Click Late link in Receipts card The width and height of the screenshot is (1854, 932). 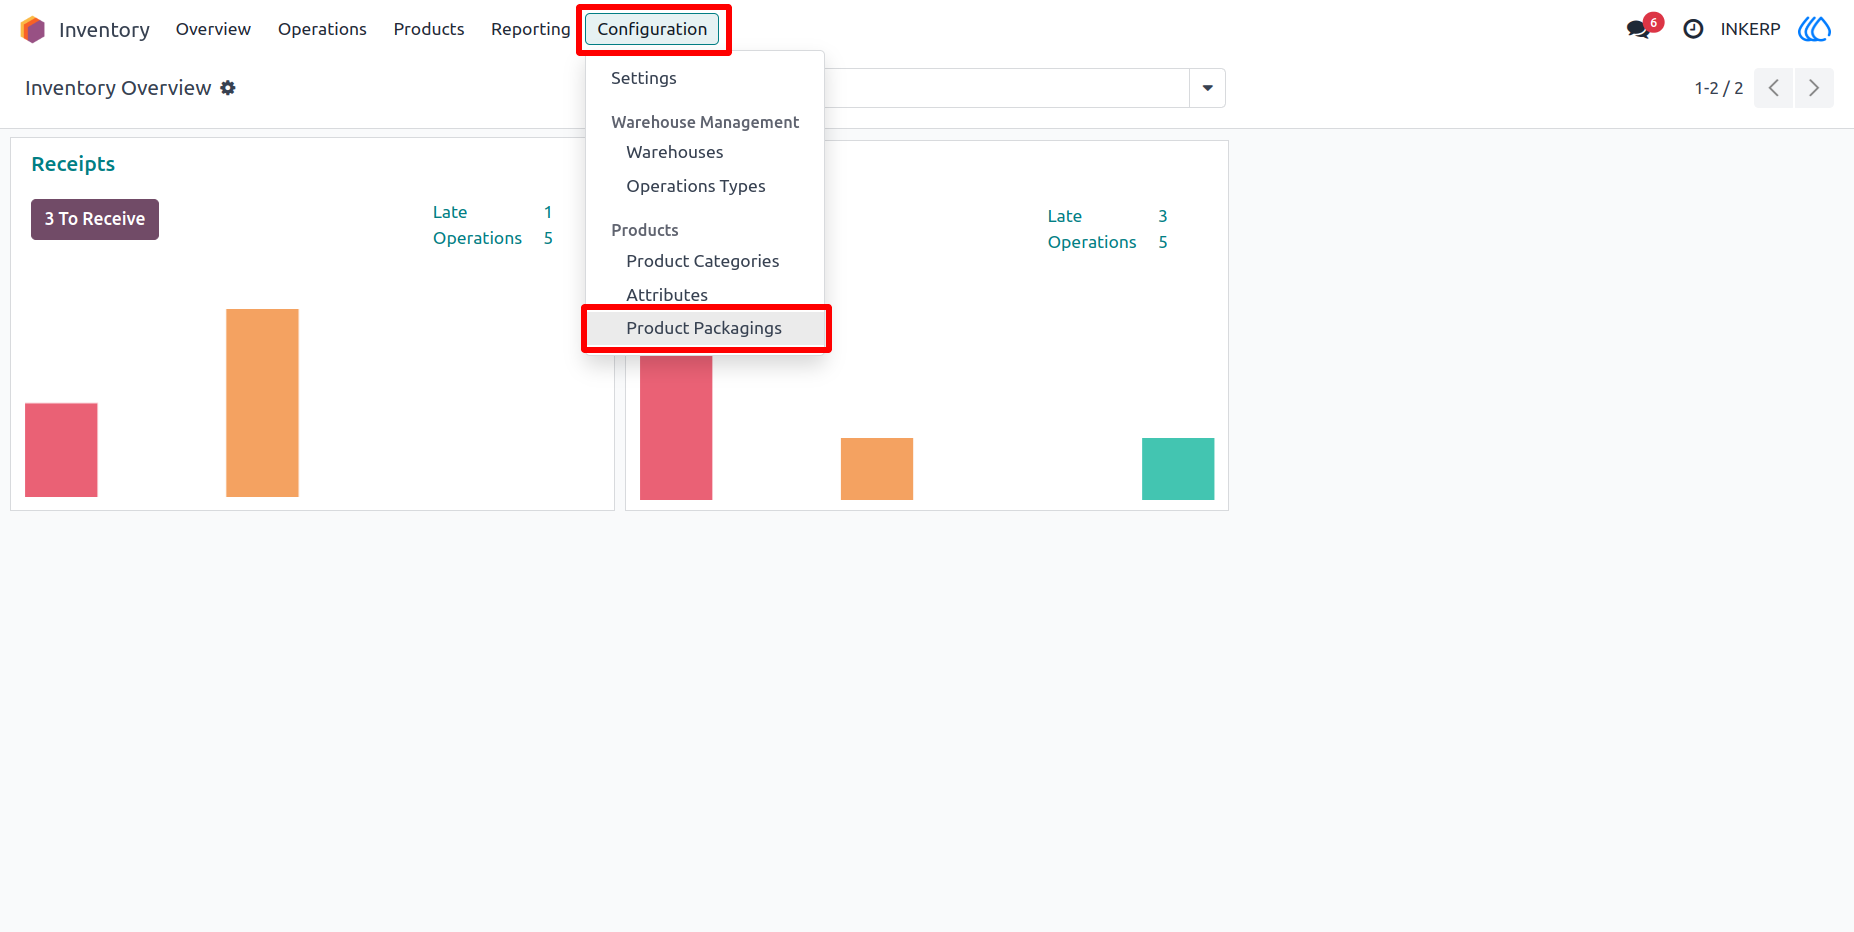(x=450, y=212)
